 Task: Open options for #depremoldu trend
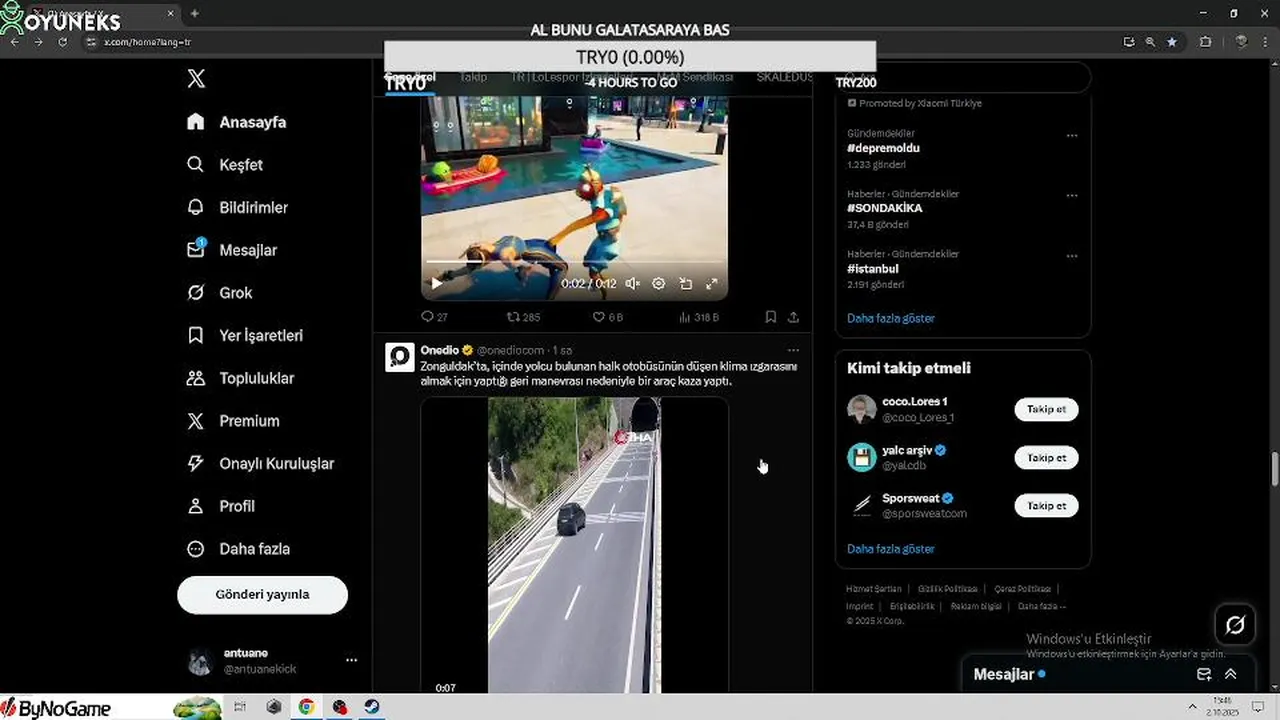point(1072,135)
